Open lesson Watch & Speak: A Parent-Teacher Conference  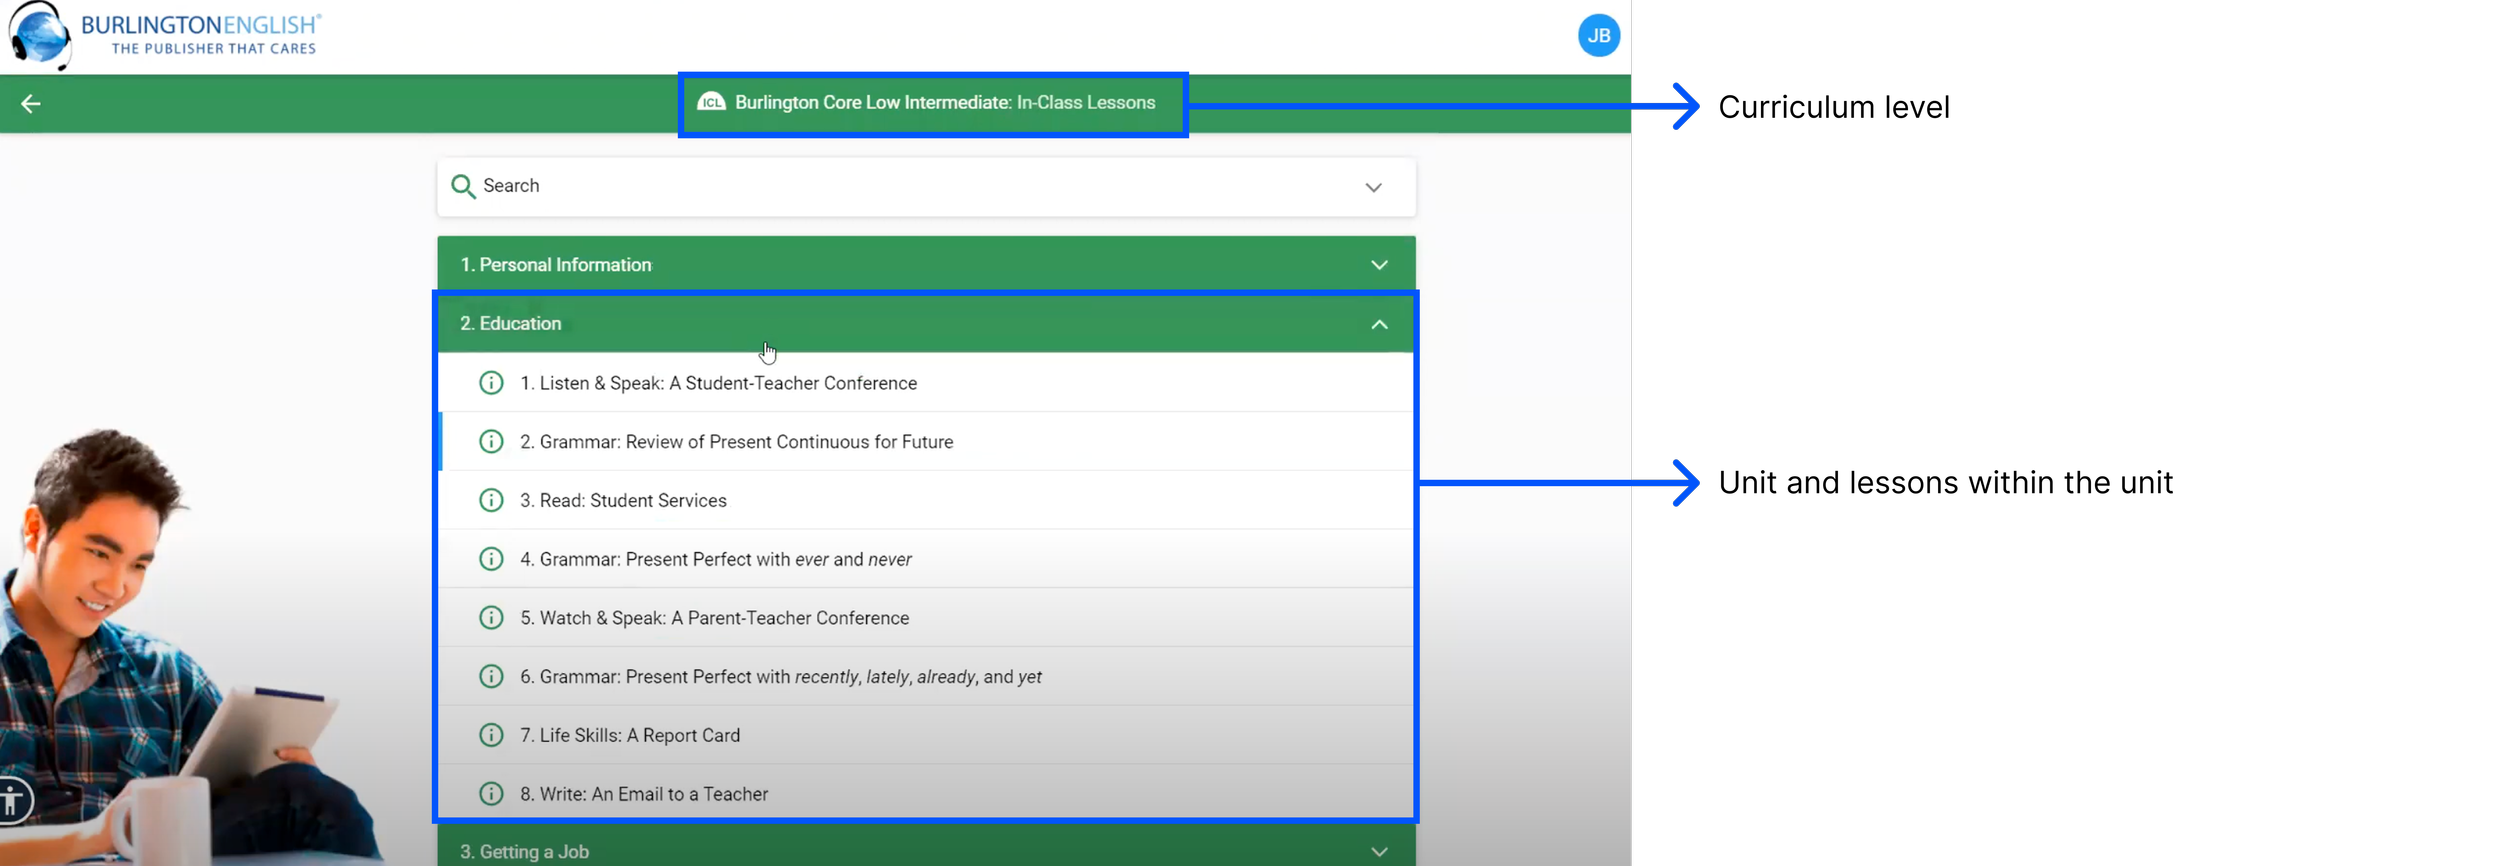pyautogui.click(x=926, y=618)
